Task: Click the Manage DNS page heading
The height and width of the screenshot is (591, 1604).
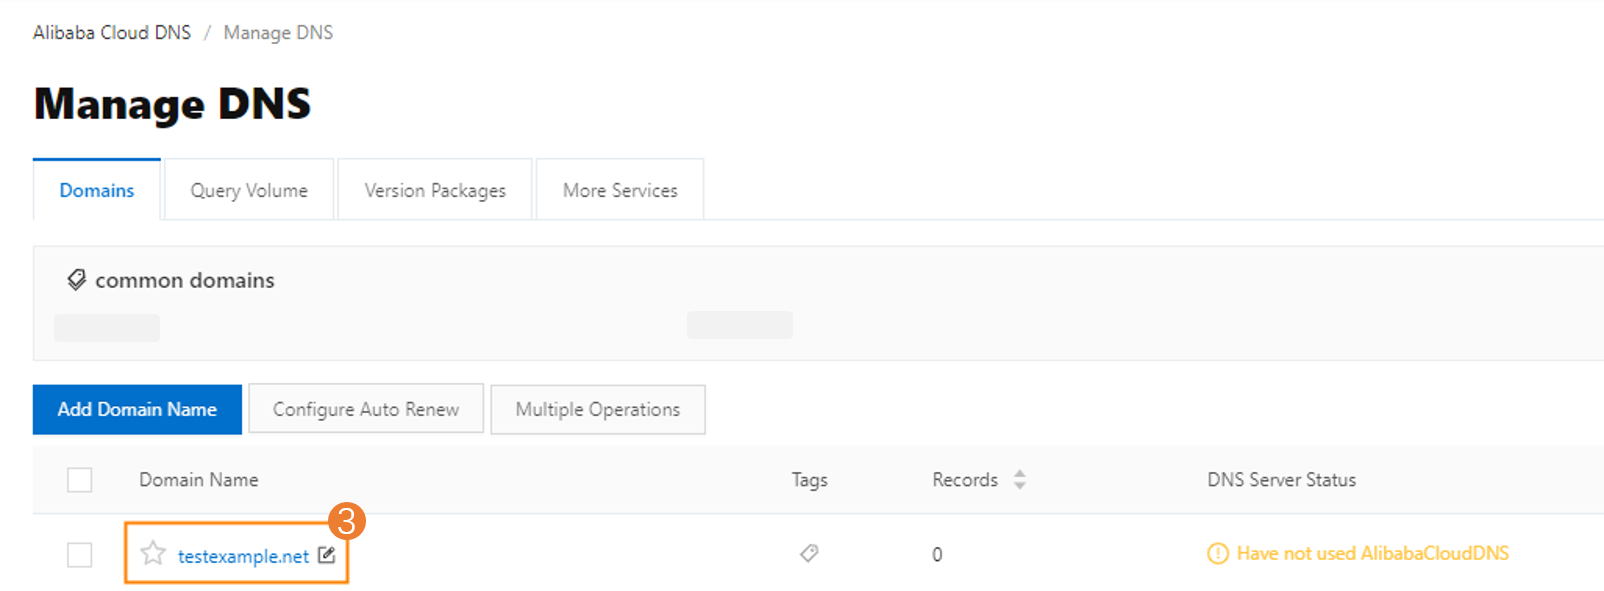Action: [x=172, y=104]
